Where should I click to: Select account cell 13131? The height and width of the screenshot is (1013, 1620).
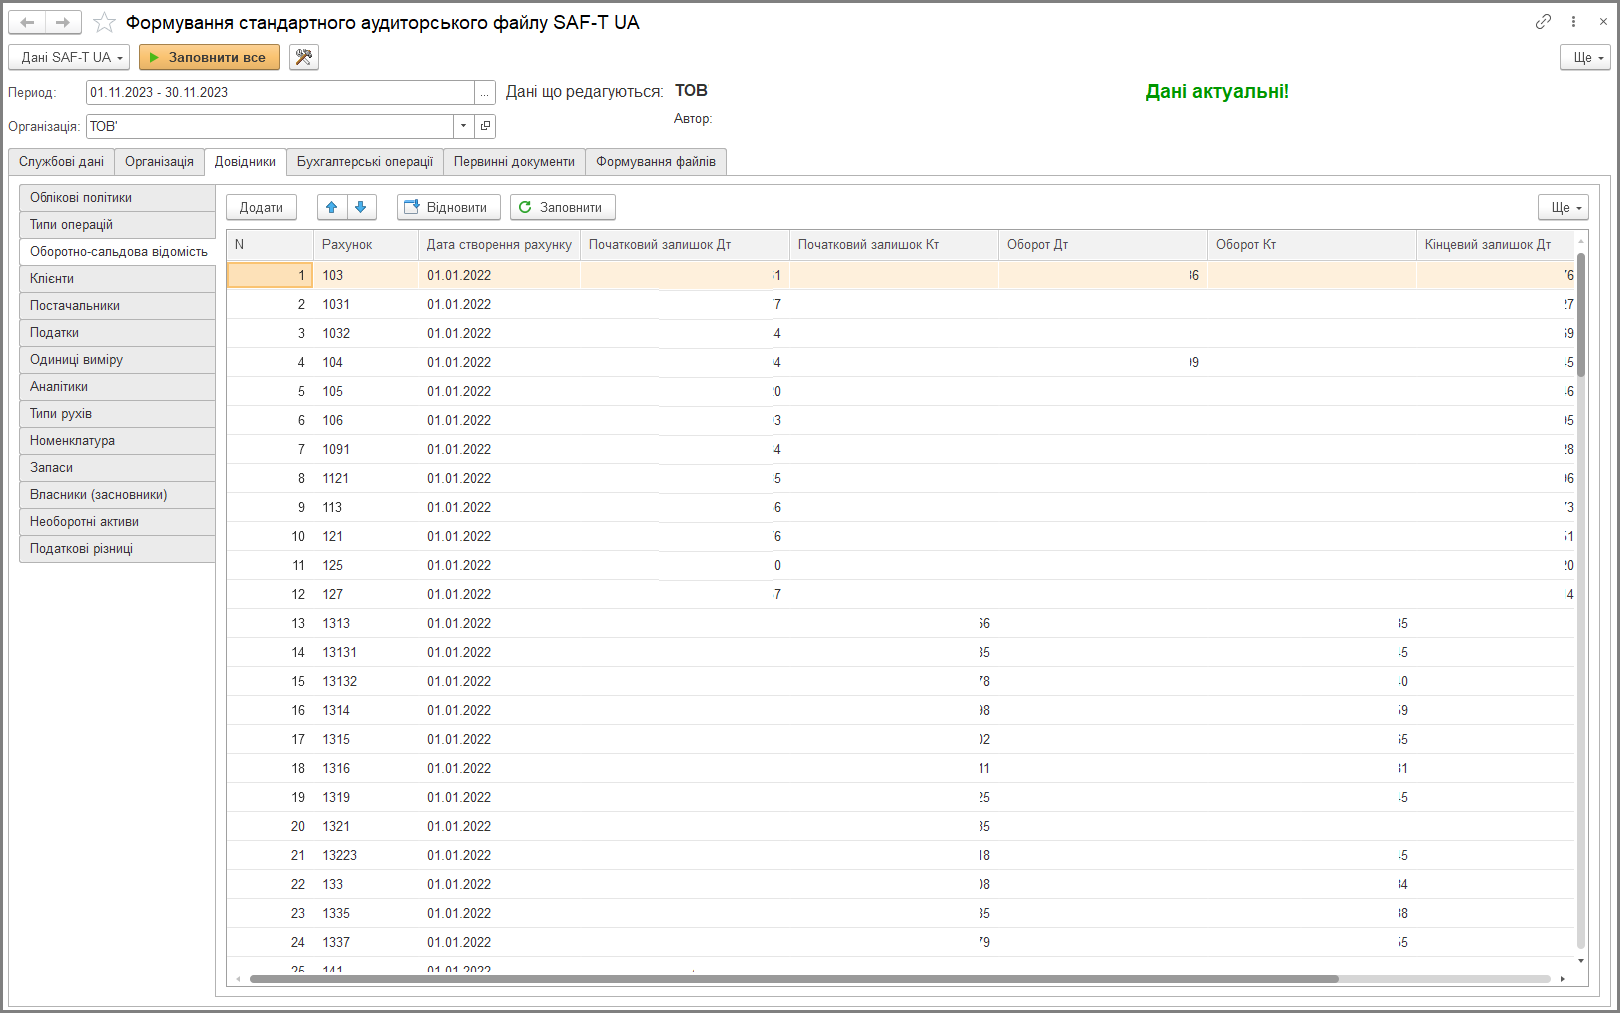(366, 652)
